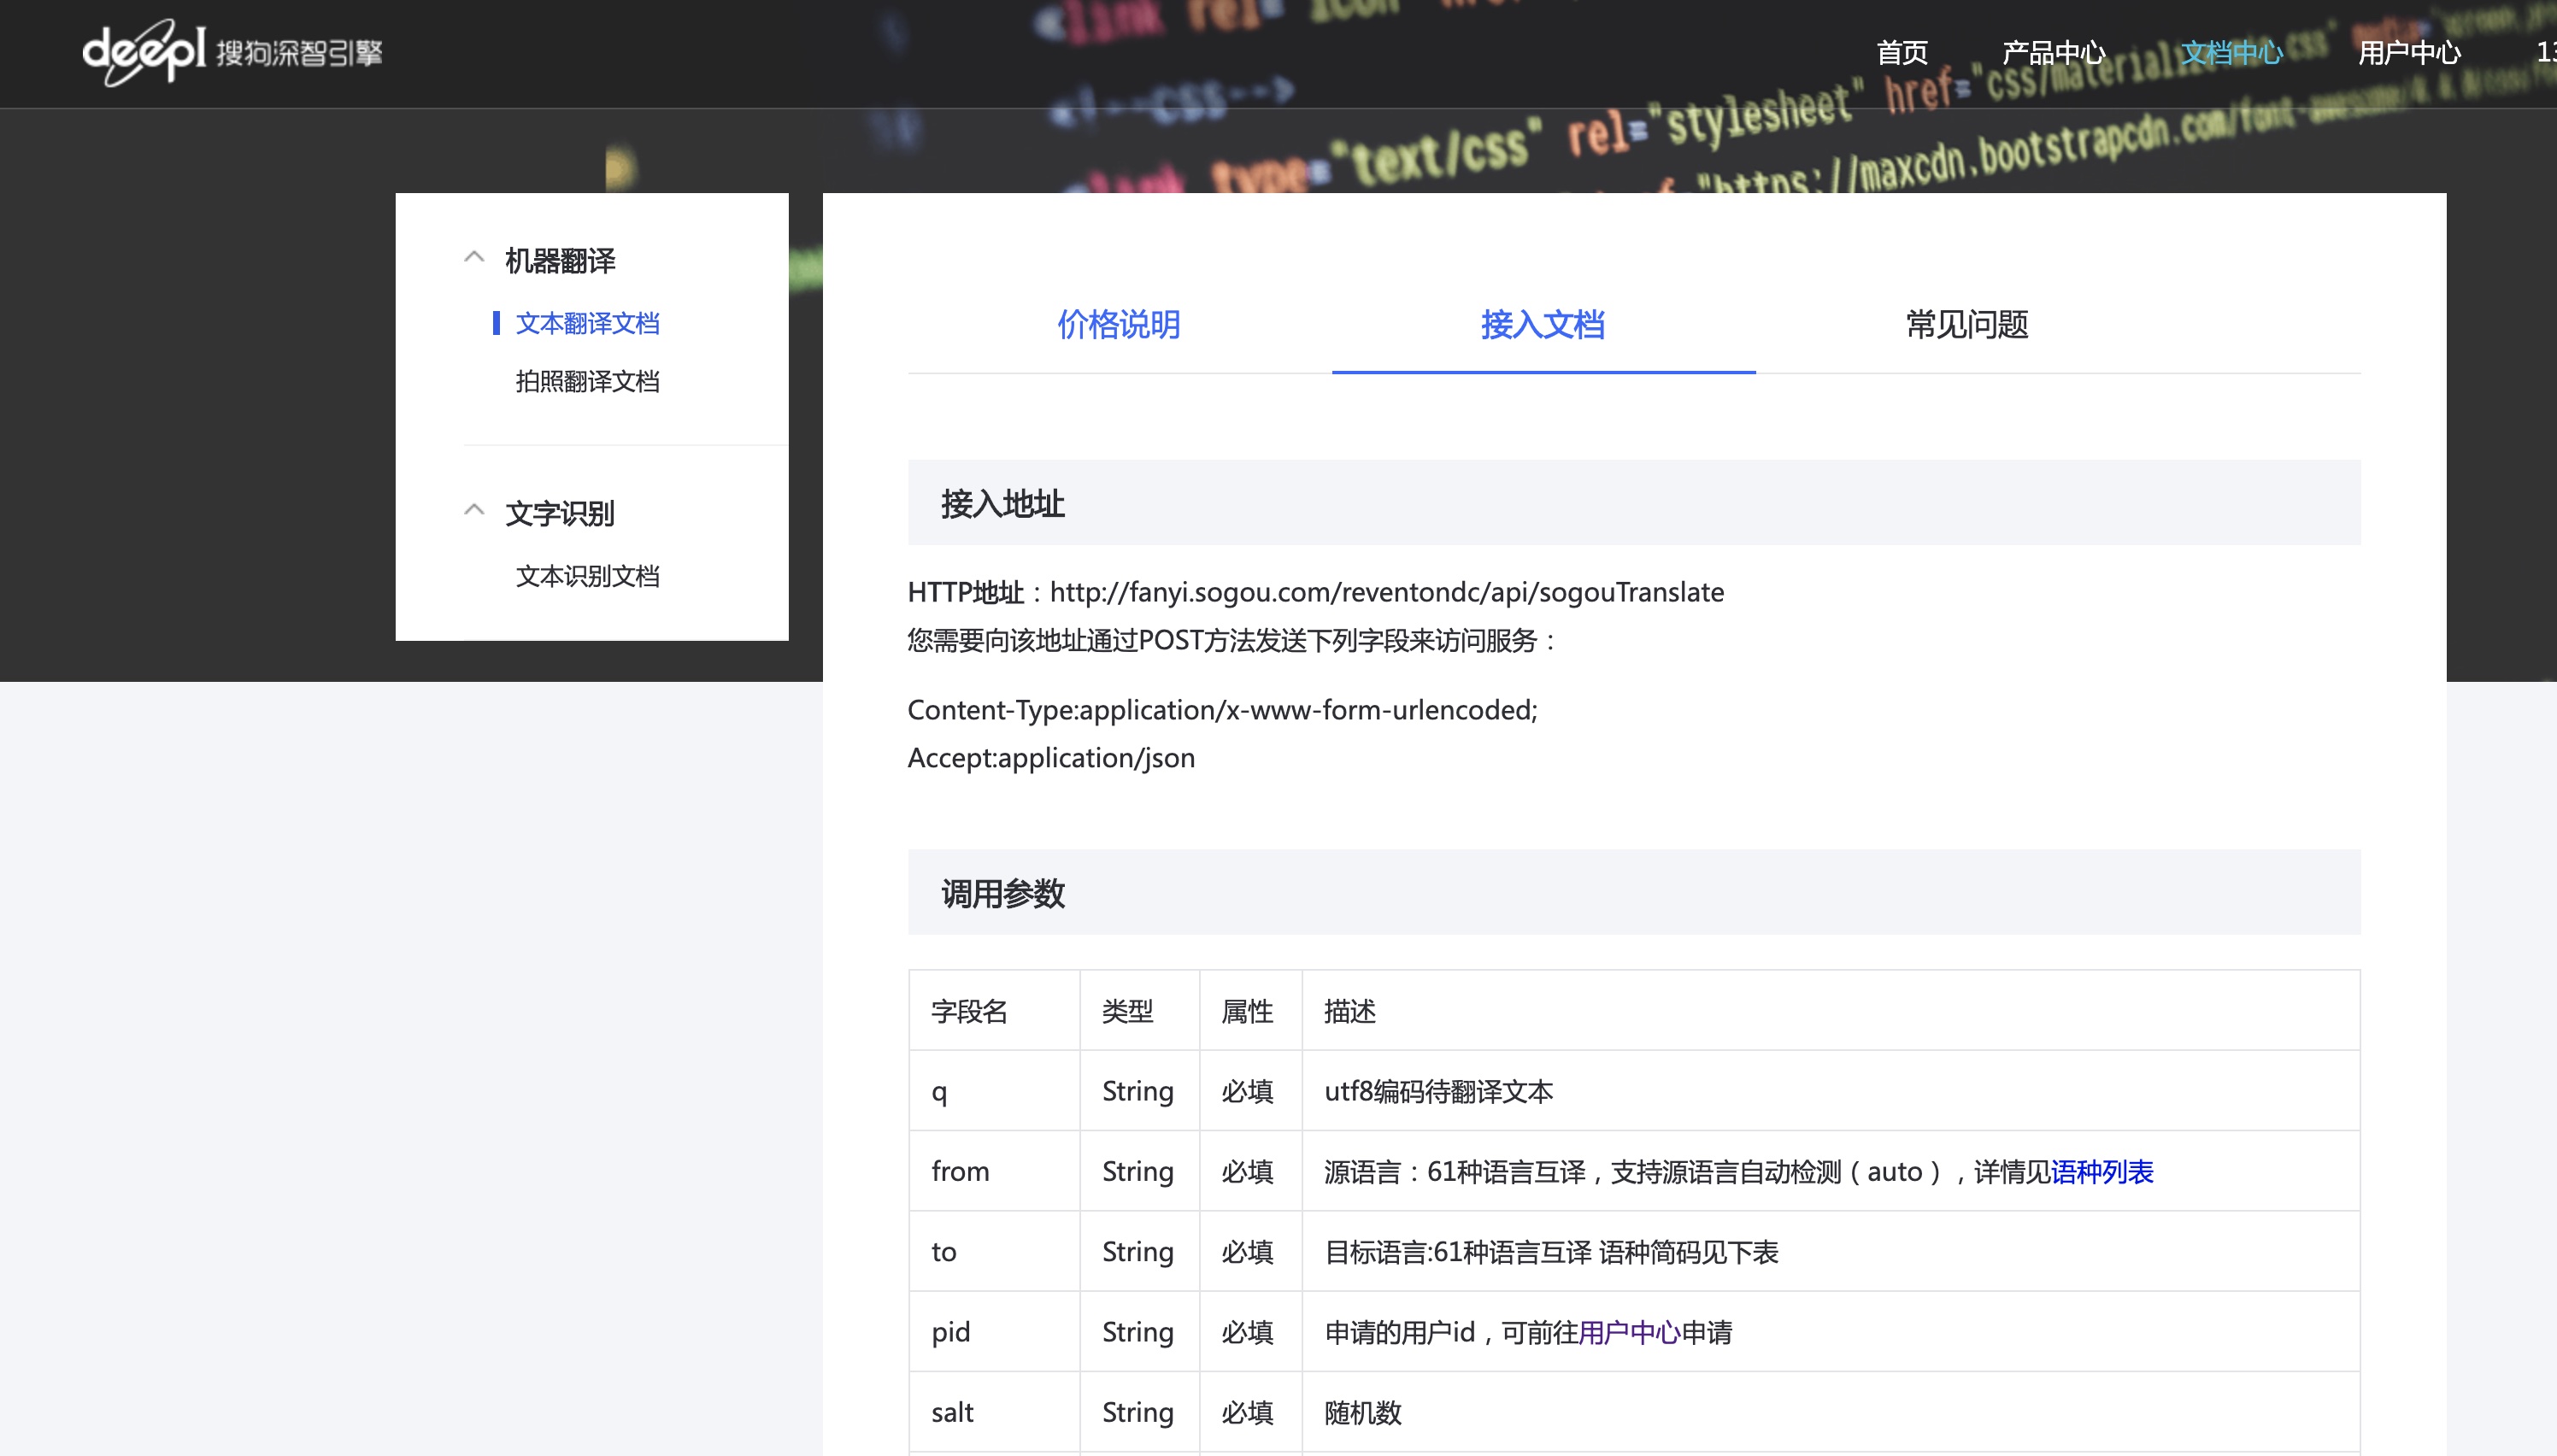The width and height of the screenshot is (2557, 1456).
Task: Expand the 机器翻译 sidebar group header
Action: tap(560, 260)
